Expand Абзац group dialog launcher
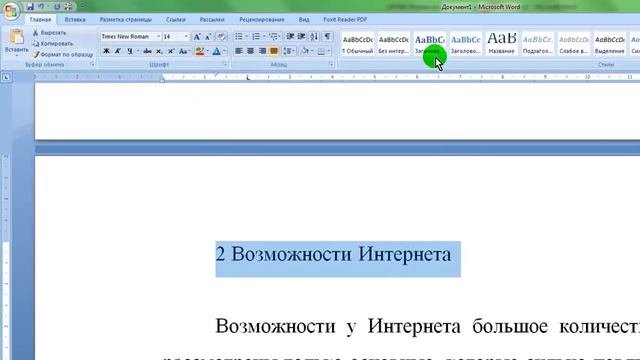 331,64
